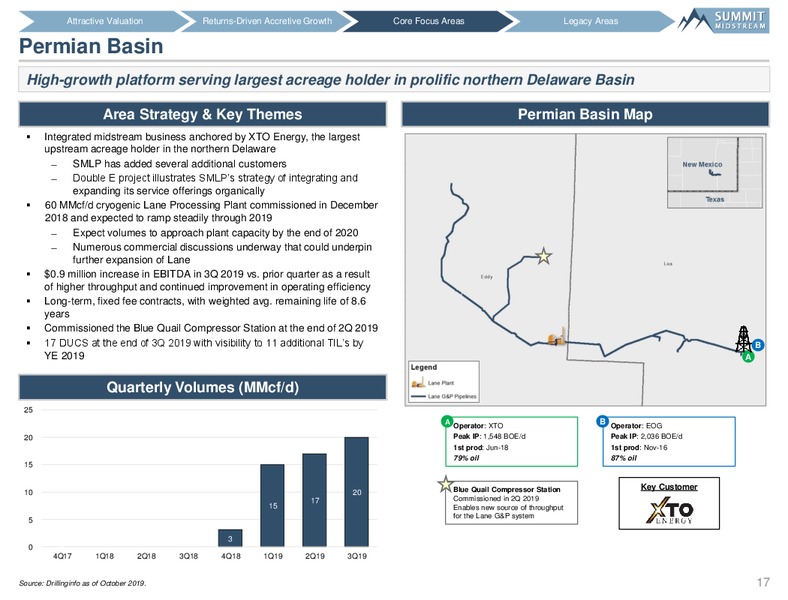Viewport: 788px width, 600px height.
Task: Click Numerous commercial discussions underway sub-bullet
Action: [x=222, y=253]
